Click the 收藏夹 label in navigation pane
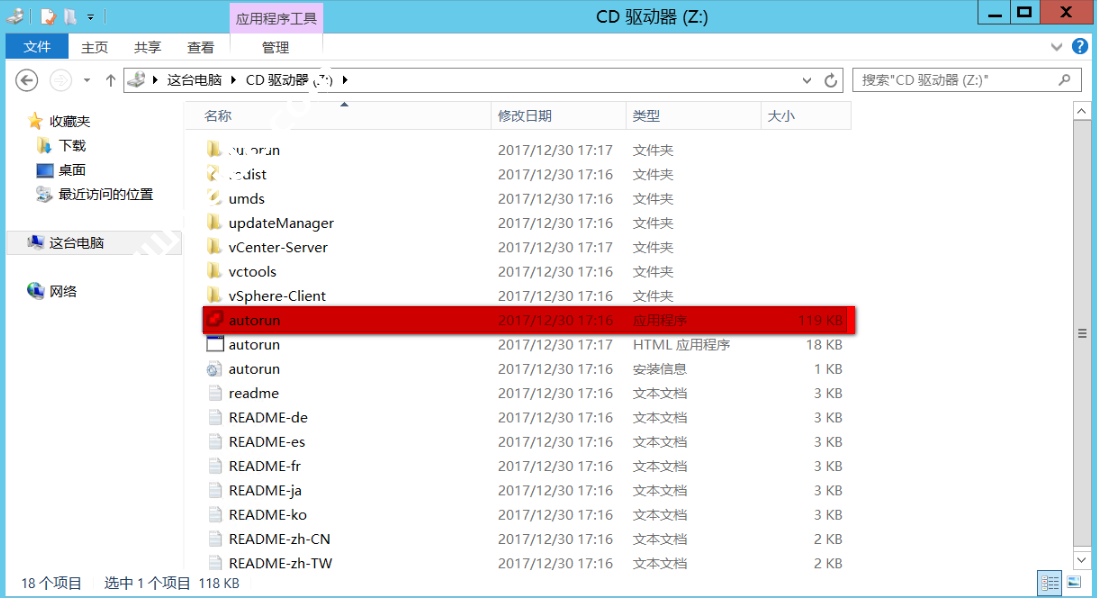The width and height of the screenshot is (1097, 598). tap(69, 121)
